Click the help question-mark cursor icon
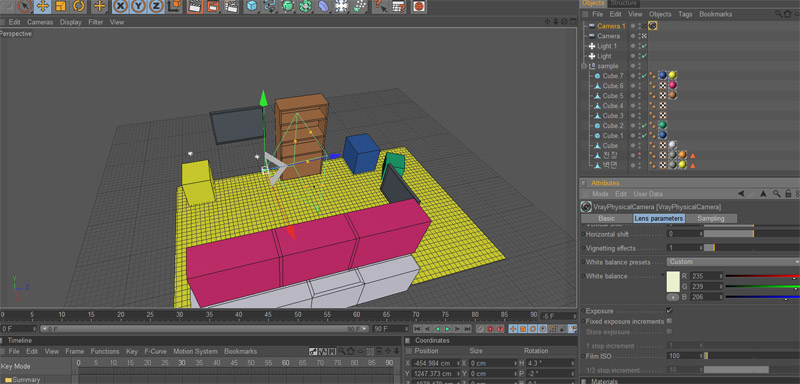This screenshot has height=384, width=800. 381,6
